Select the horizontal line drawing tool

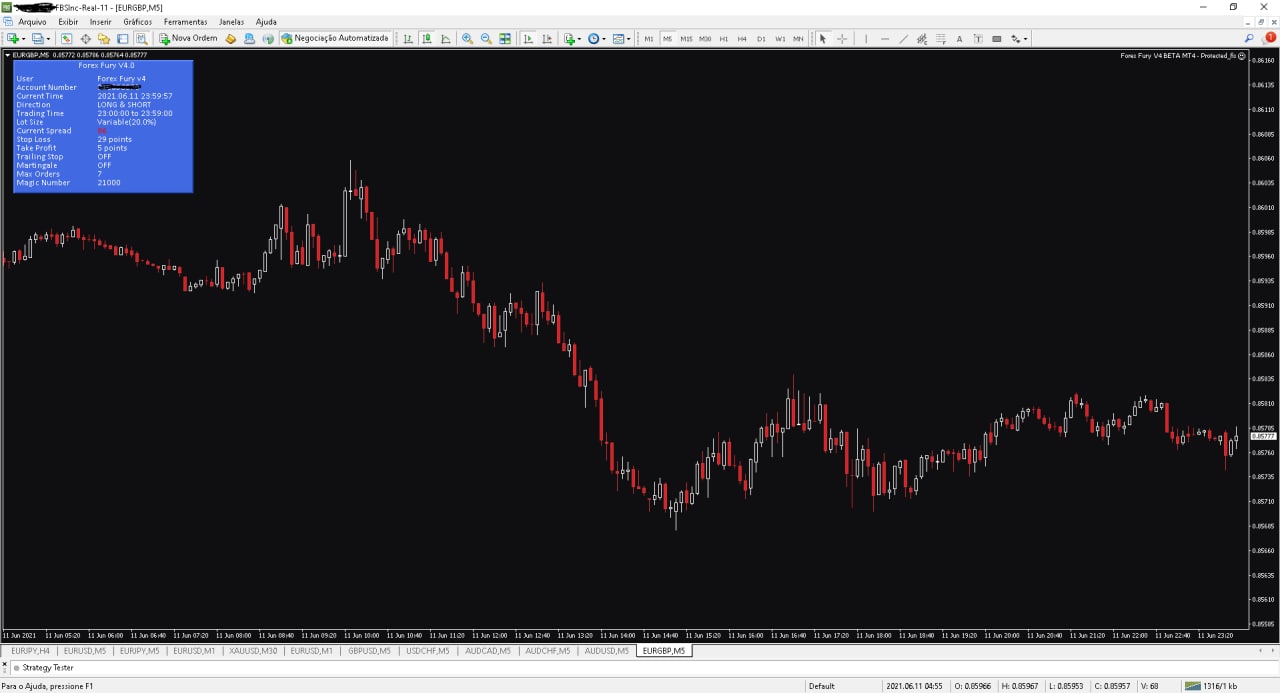click(x=885, y=39)
